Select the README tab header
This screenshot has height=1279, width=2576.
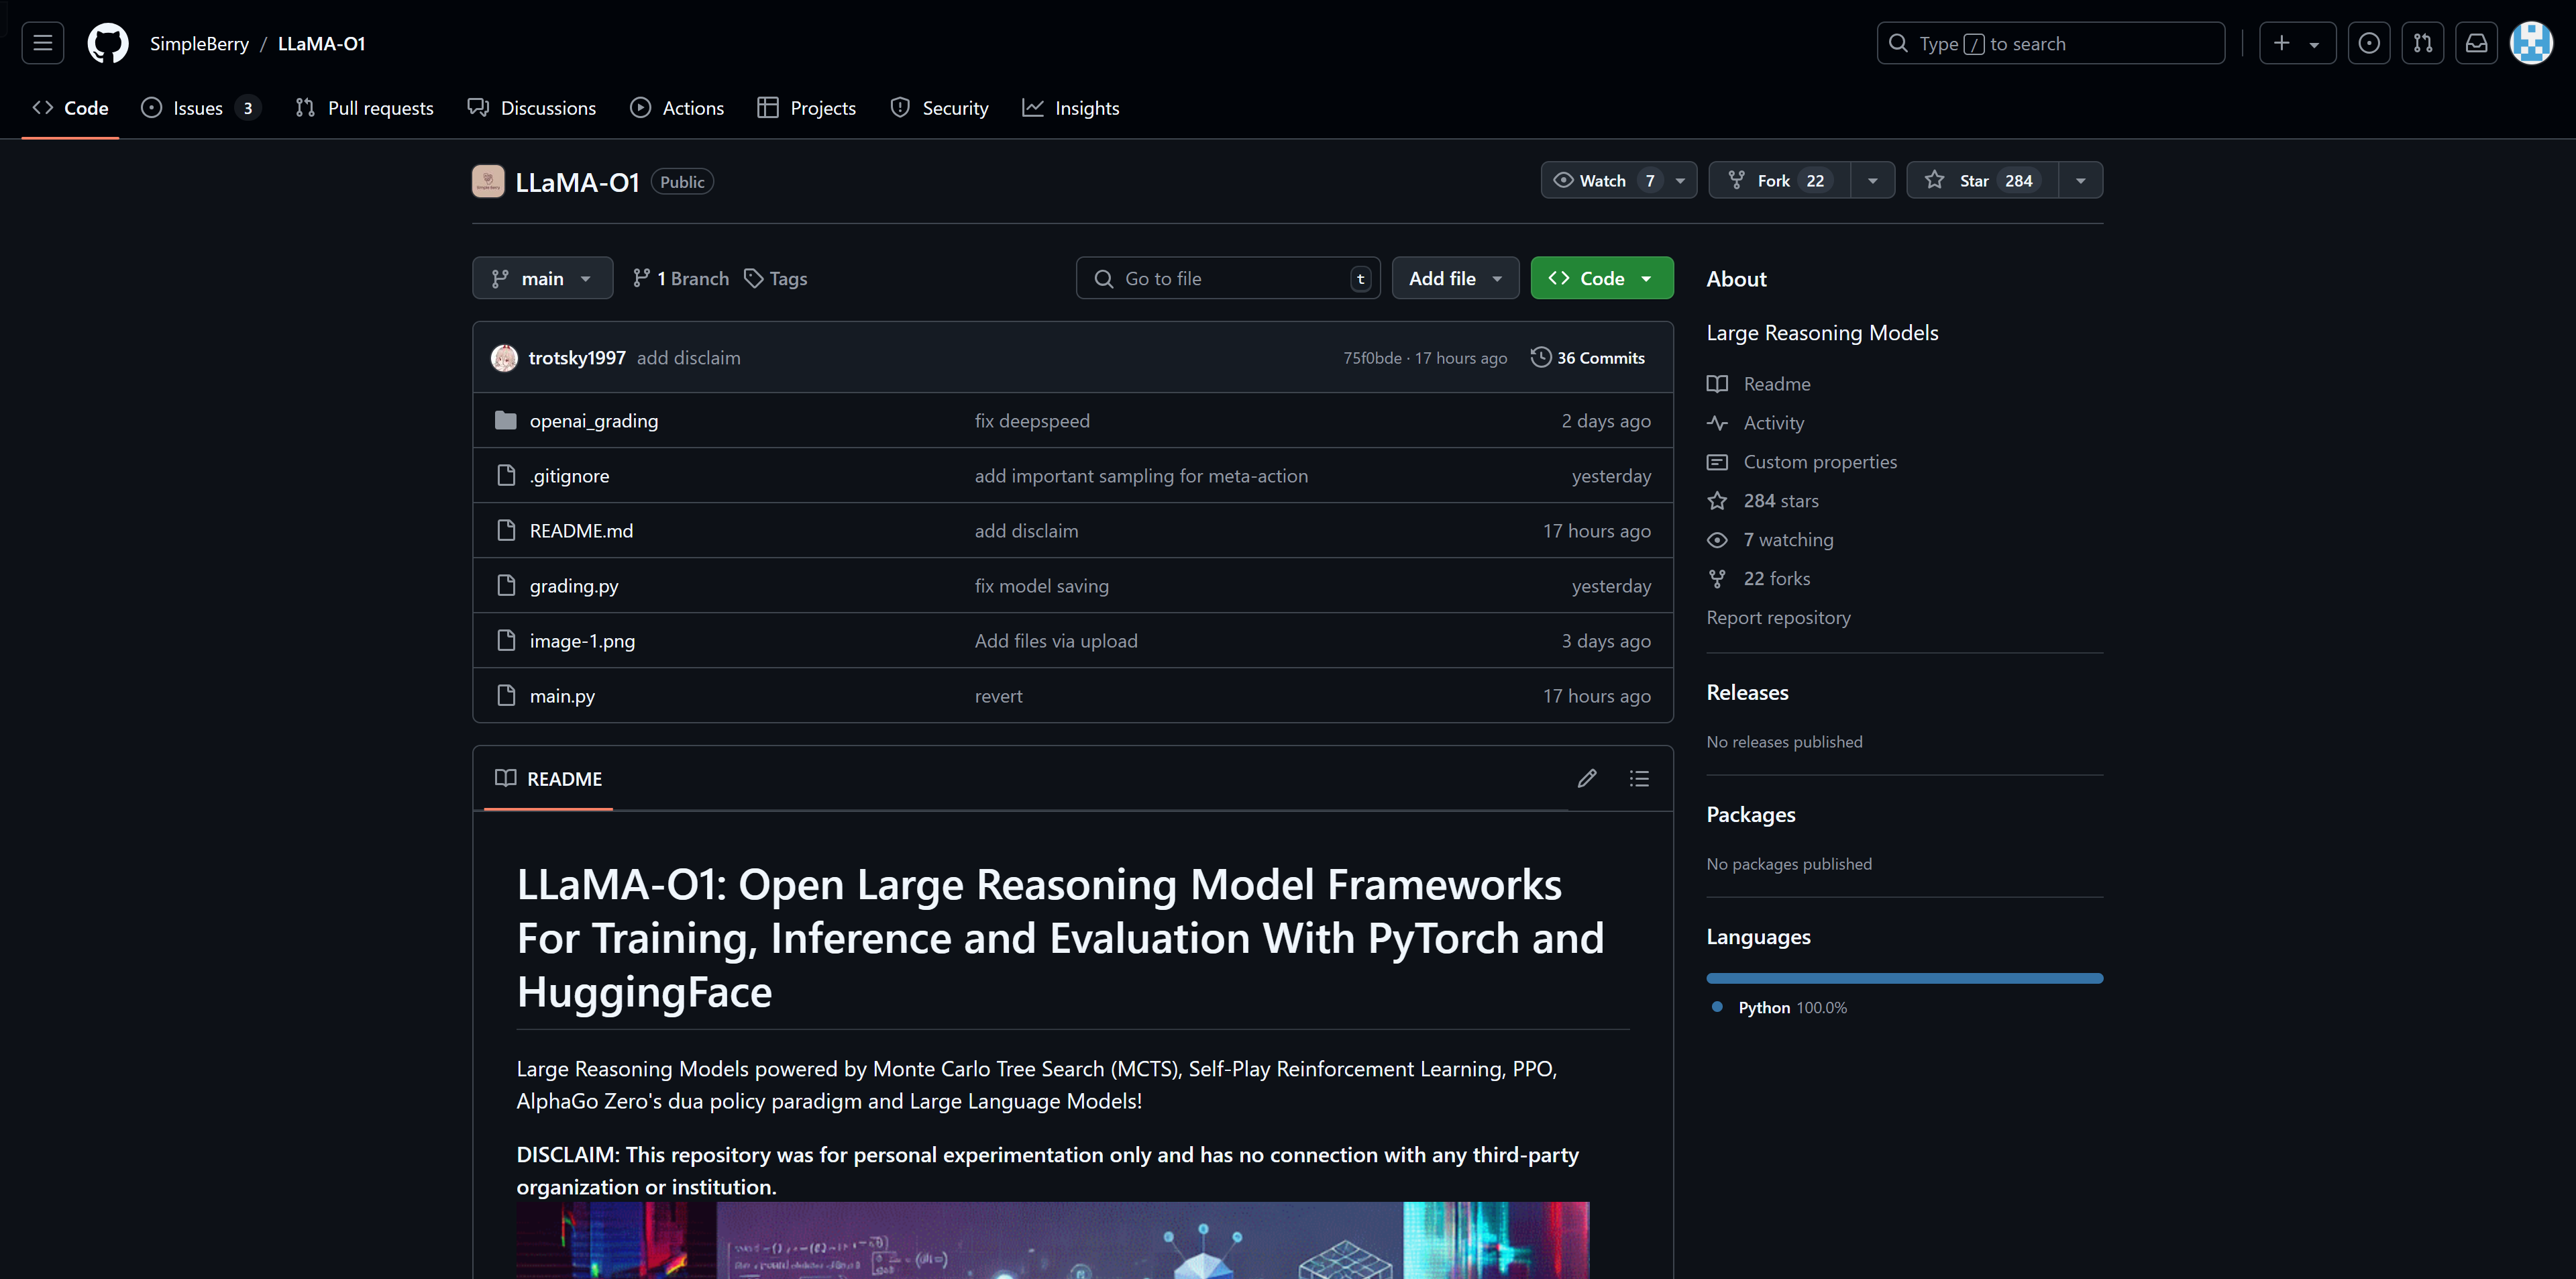549,778
